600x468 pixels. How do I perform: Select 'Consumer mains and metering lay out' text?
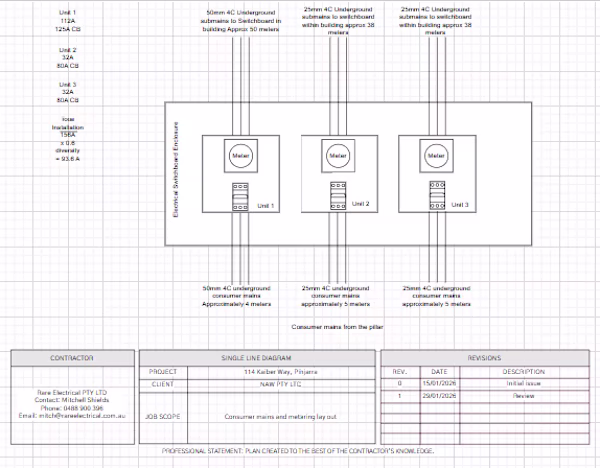click(280, 417)
